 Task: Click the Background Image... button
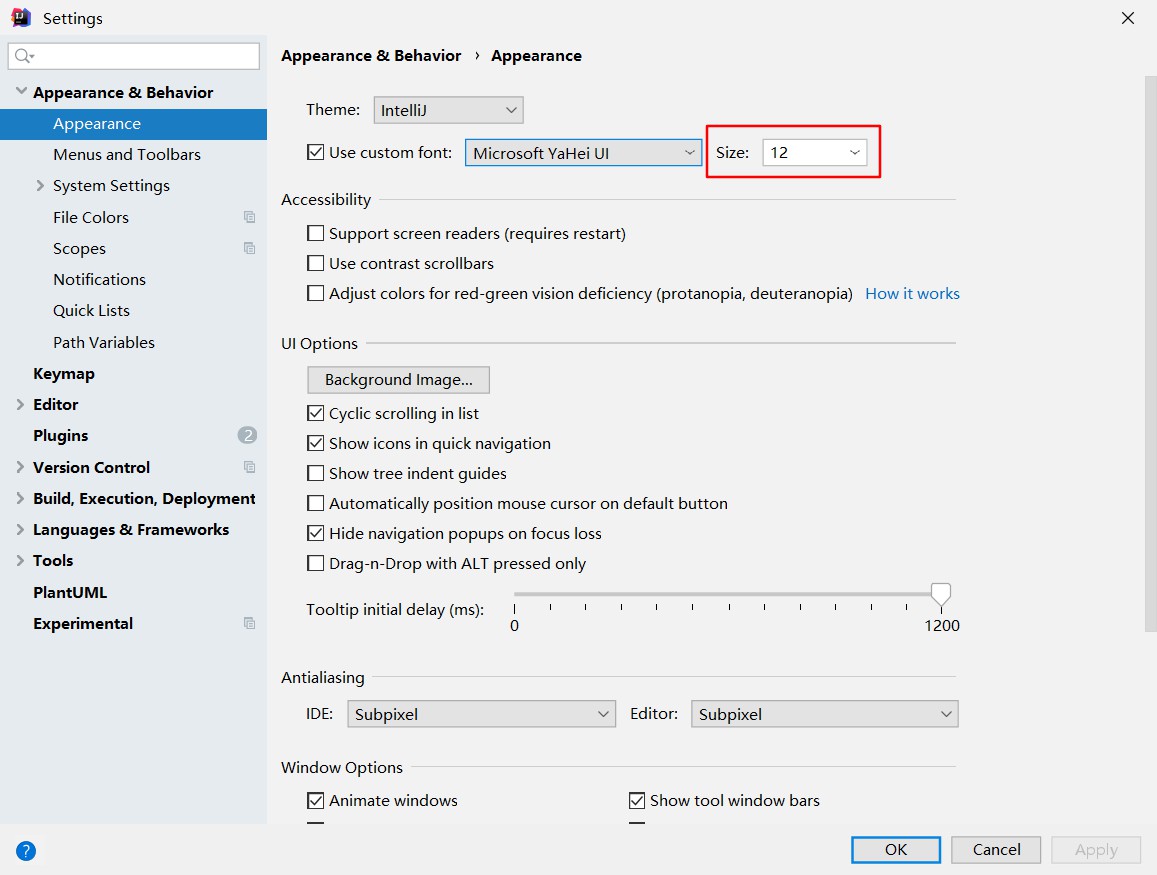(398, 380)
